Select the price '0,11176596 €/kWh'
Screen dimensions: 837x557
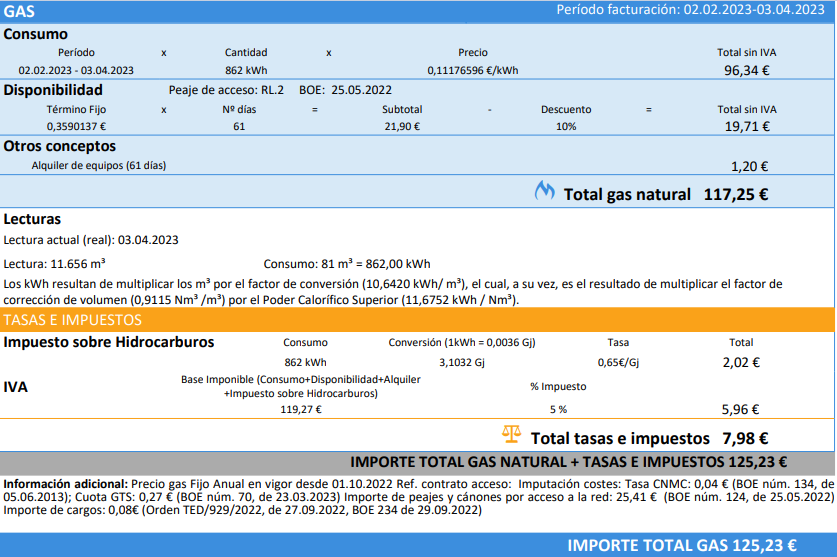click(472, 70)
